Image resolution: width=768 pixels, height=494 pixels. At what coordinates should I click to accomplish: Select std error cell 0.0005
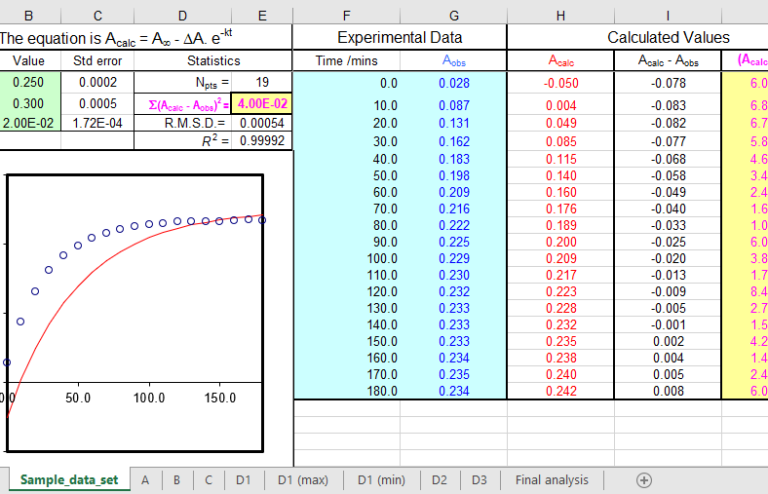[97, 104]
